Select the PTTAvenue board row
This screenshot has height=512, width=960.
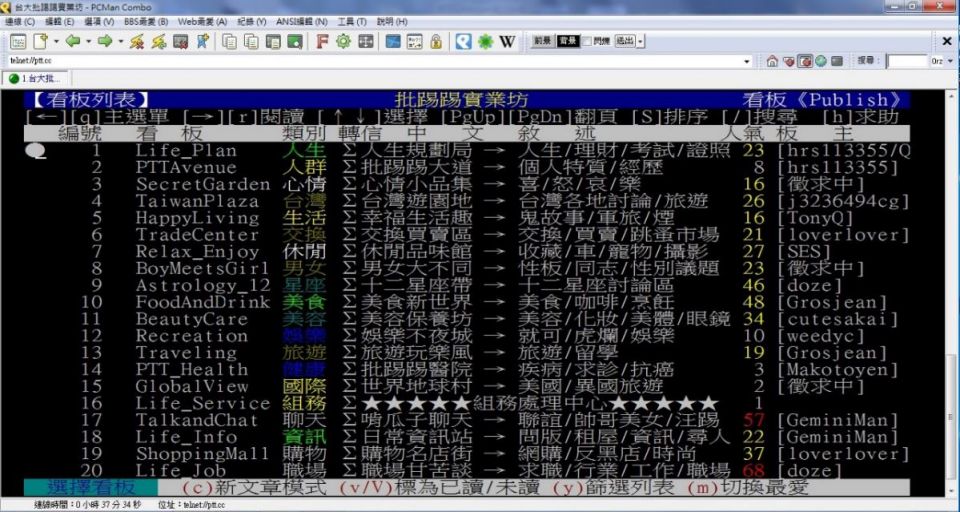click(467, 167)
